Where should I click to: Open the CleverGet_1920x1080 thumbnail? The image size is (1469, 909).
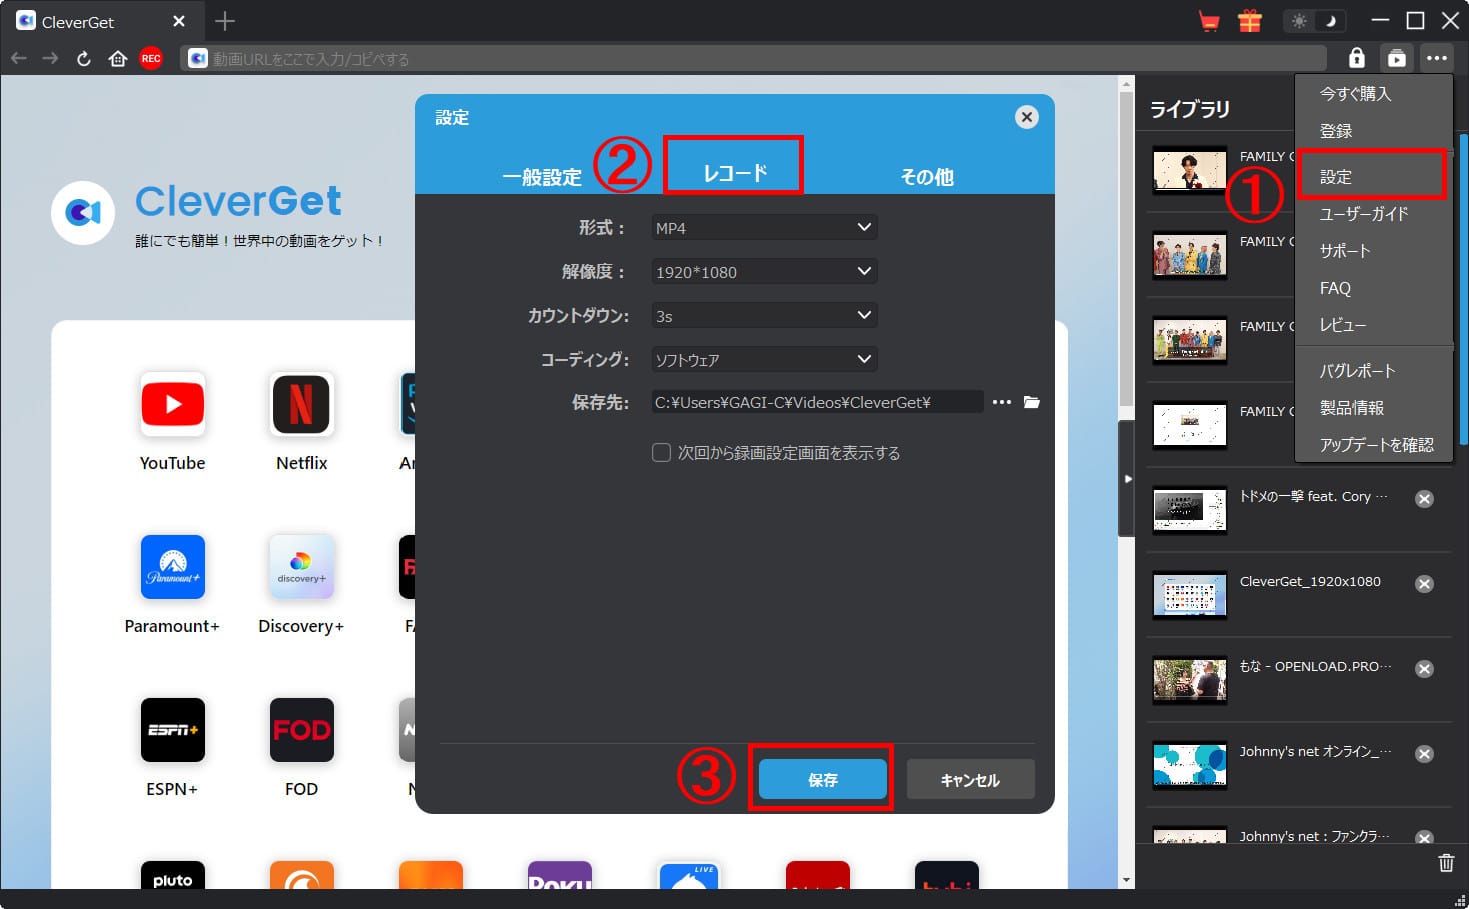[1190, 595]
